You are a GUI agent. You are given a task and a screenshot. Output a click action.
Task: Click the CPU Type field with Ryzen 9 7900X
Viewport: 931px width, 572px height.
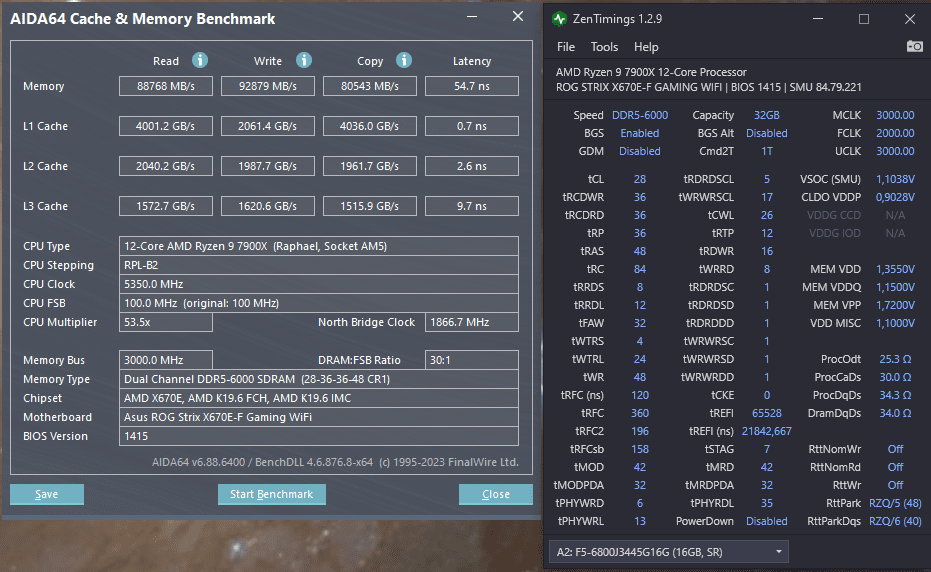tap(319, 246)
